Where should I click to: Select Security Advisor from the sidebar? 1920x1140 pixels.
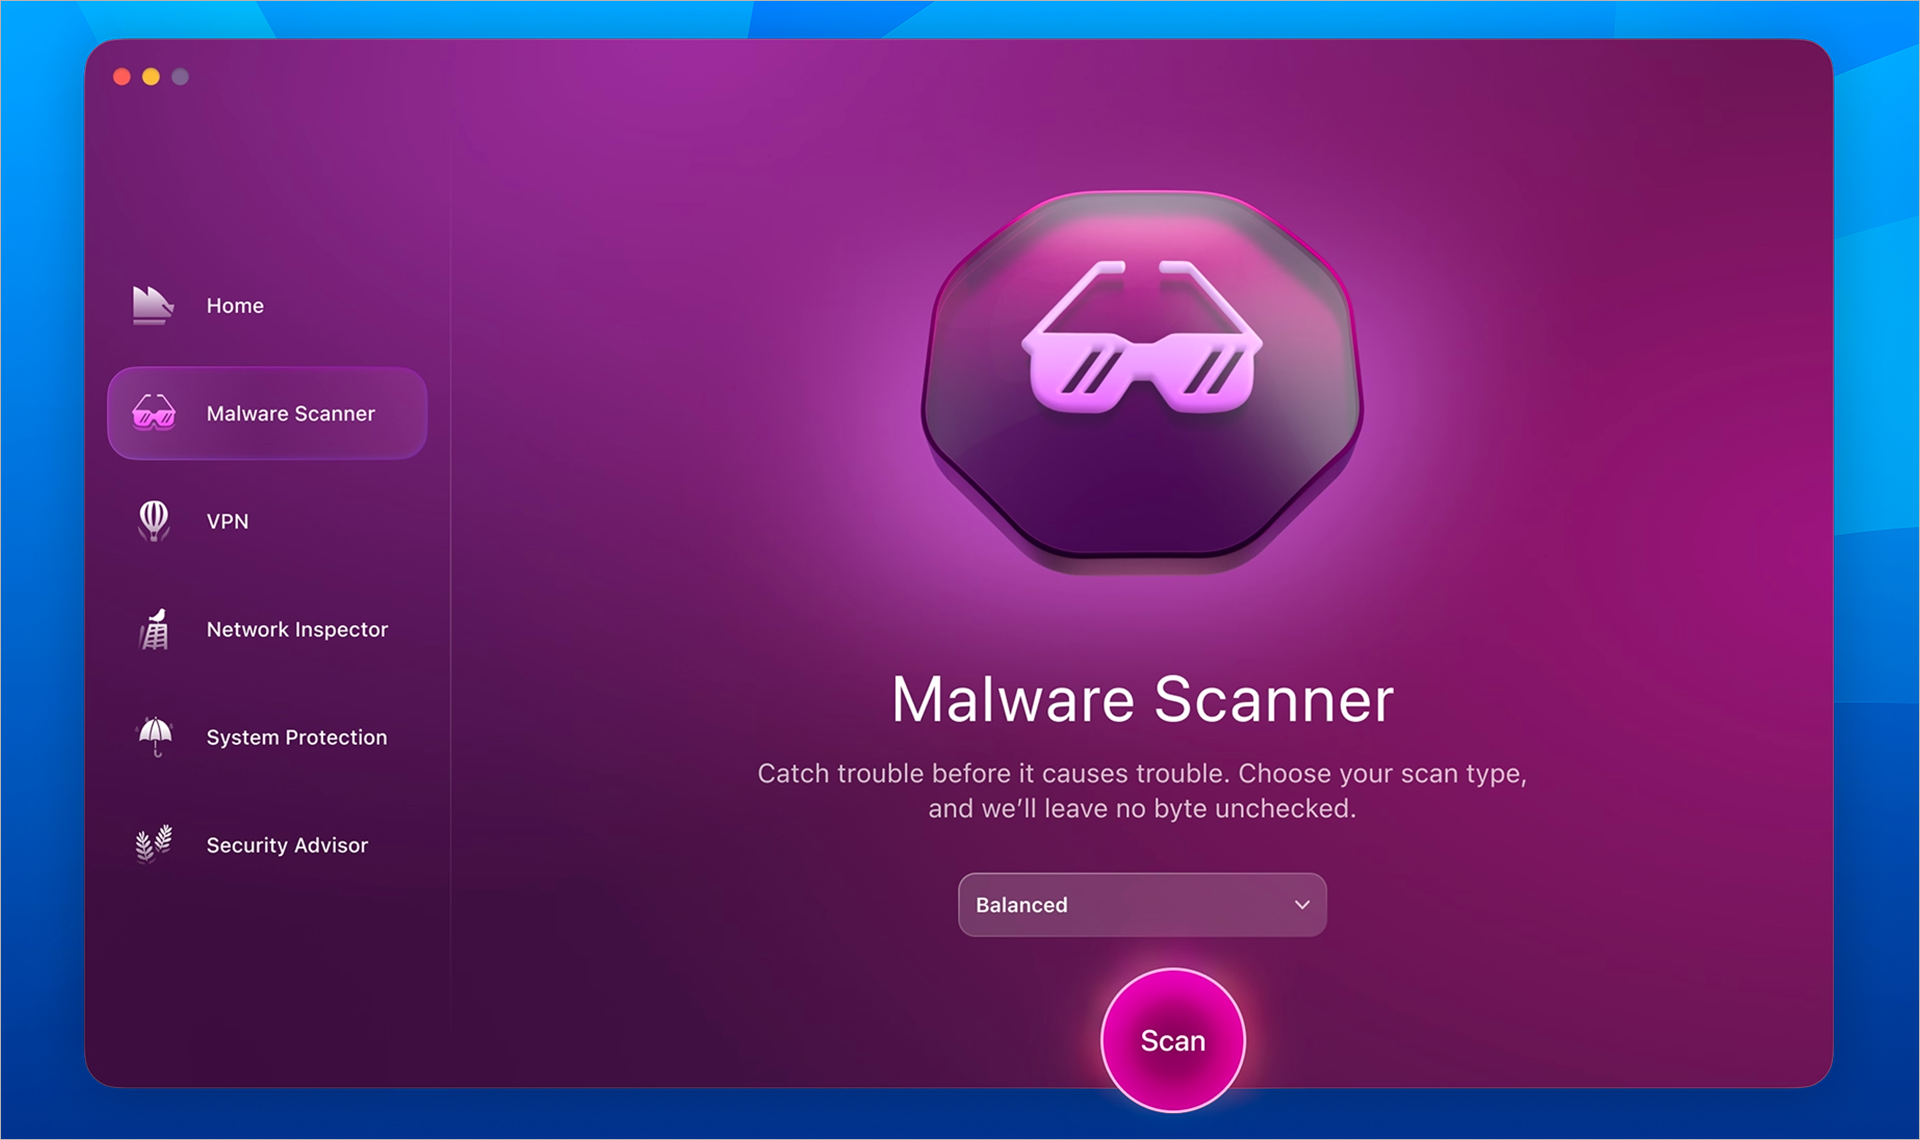pyautogui.click(x=286, y=844)
